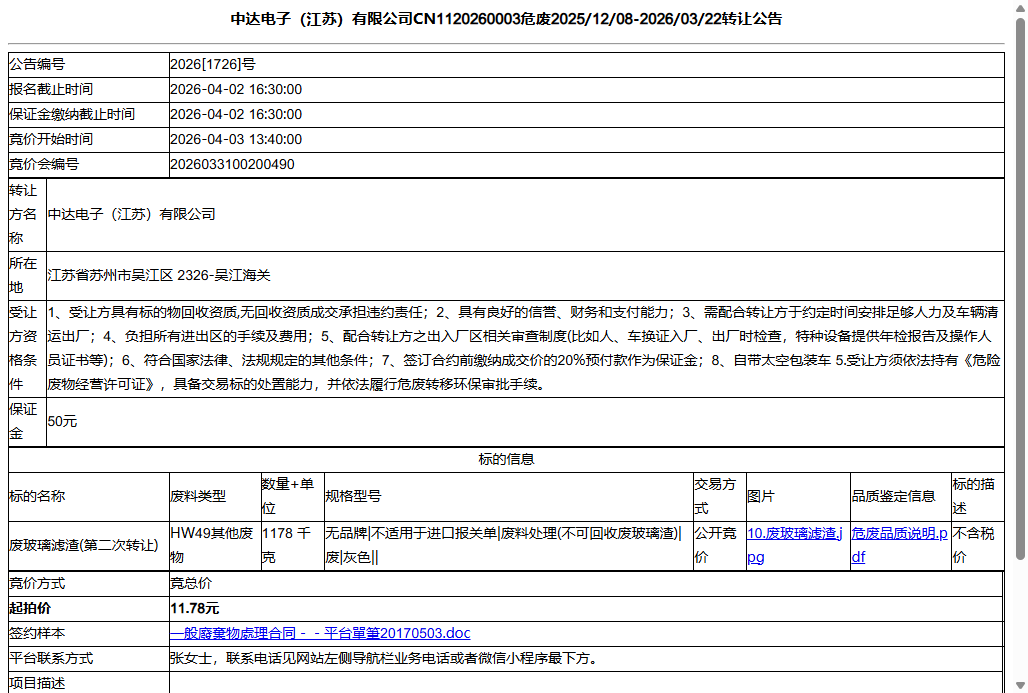Click the scrollbar up arrow
1028x693 pixels.
coord(1021,8)
